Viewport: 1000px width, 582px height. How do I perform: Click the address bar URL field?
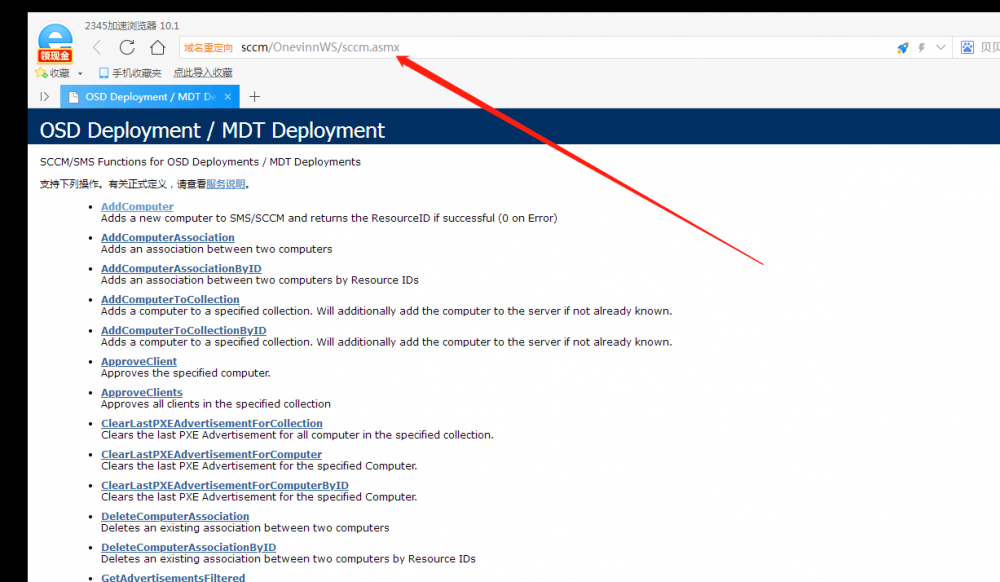click(536, 47)
